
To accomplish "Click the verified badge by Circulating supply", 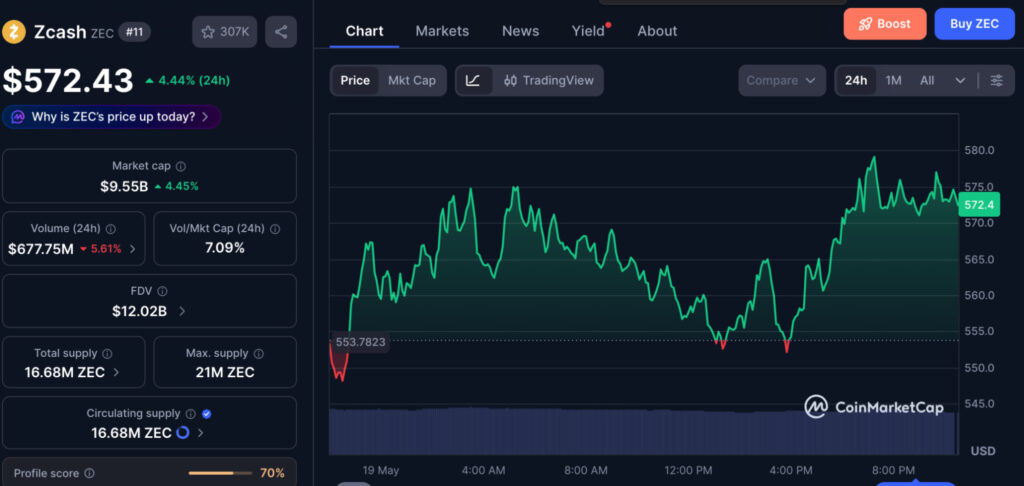I will [x=206, y=413].
